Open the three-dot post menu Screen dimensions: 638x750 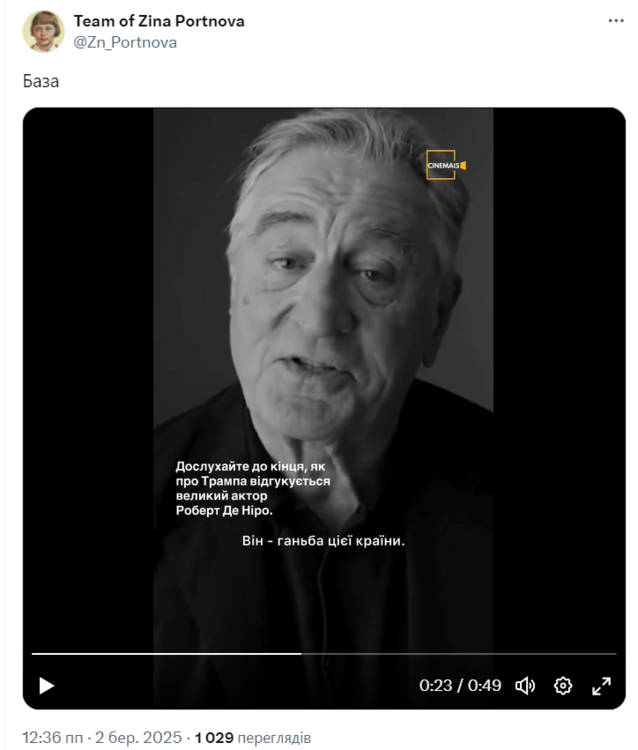(x=616, y=21)
